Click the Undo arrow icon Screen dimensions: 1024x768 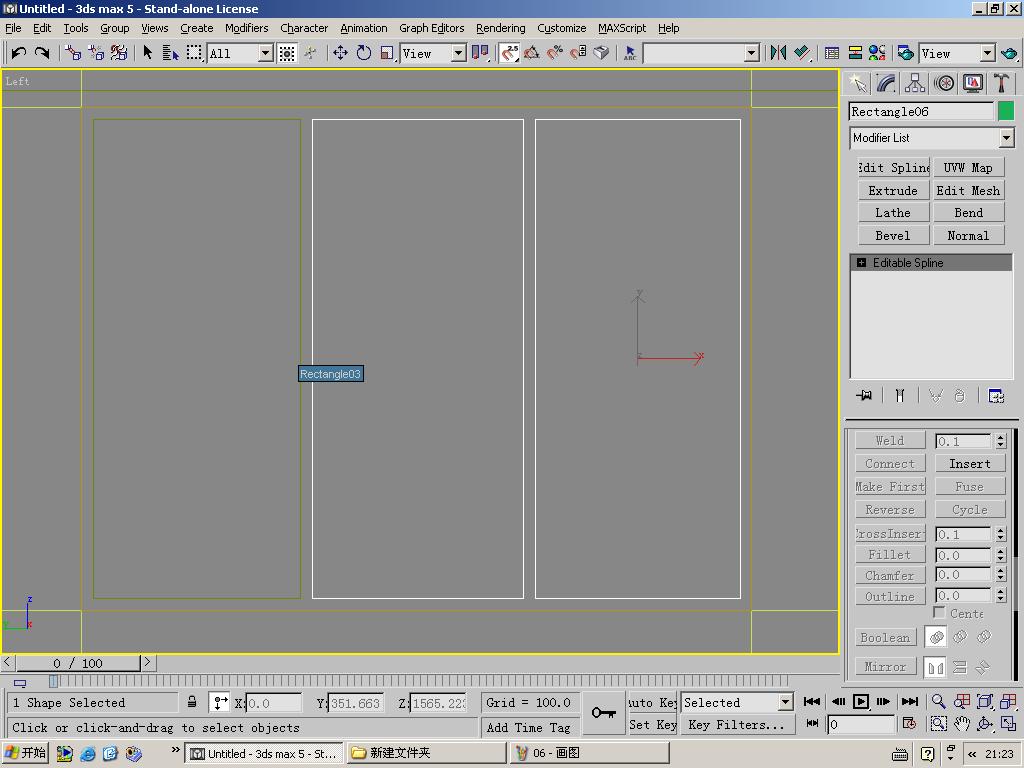click(18, 53)
